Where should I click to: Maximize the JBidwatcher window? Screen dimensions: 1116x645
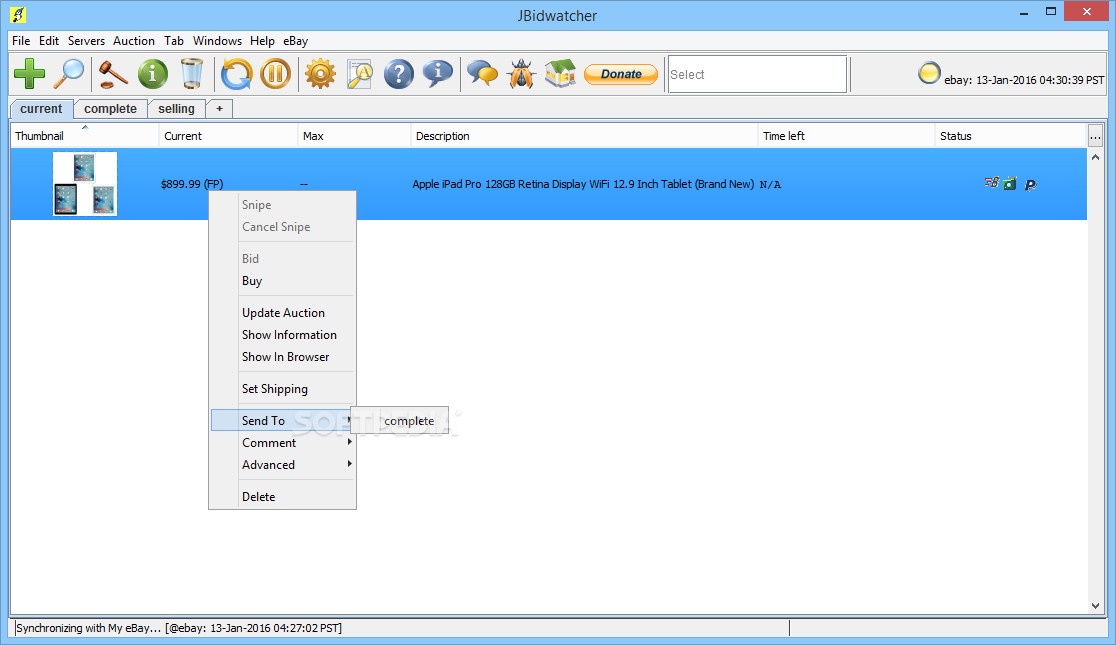coord(1051,11)
